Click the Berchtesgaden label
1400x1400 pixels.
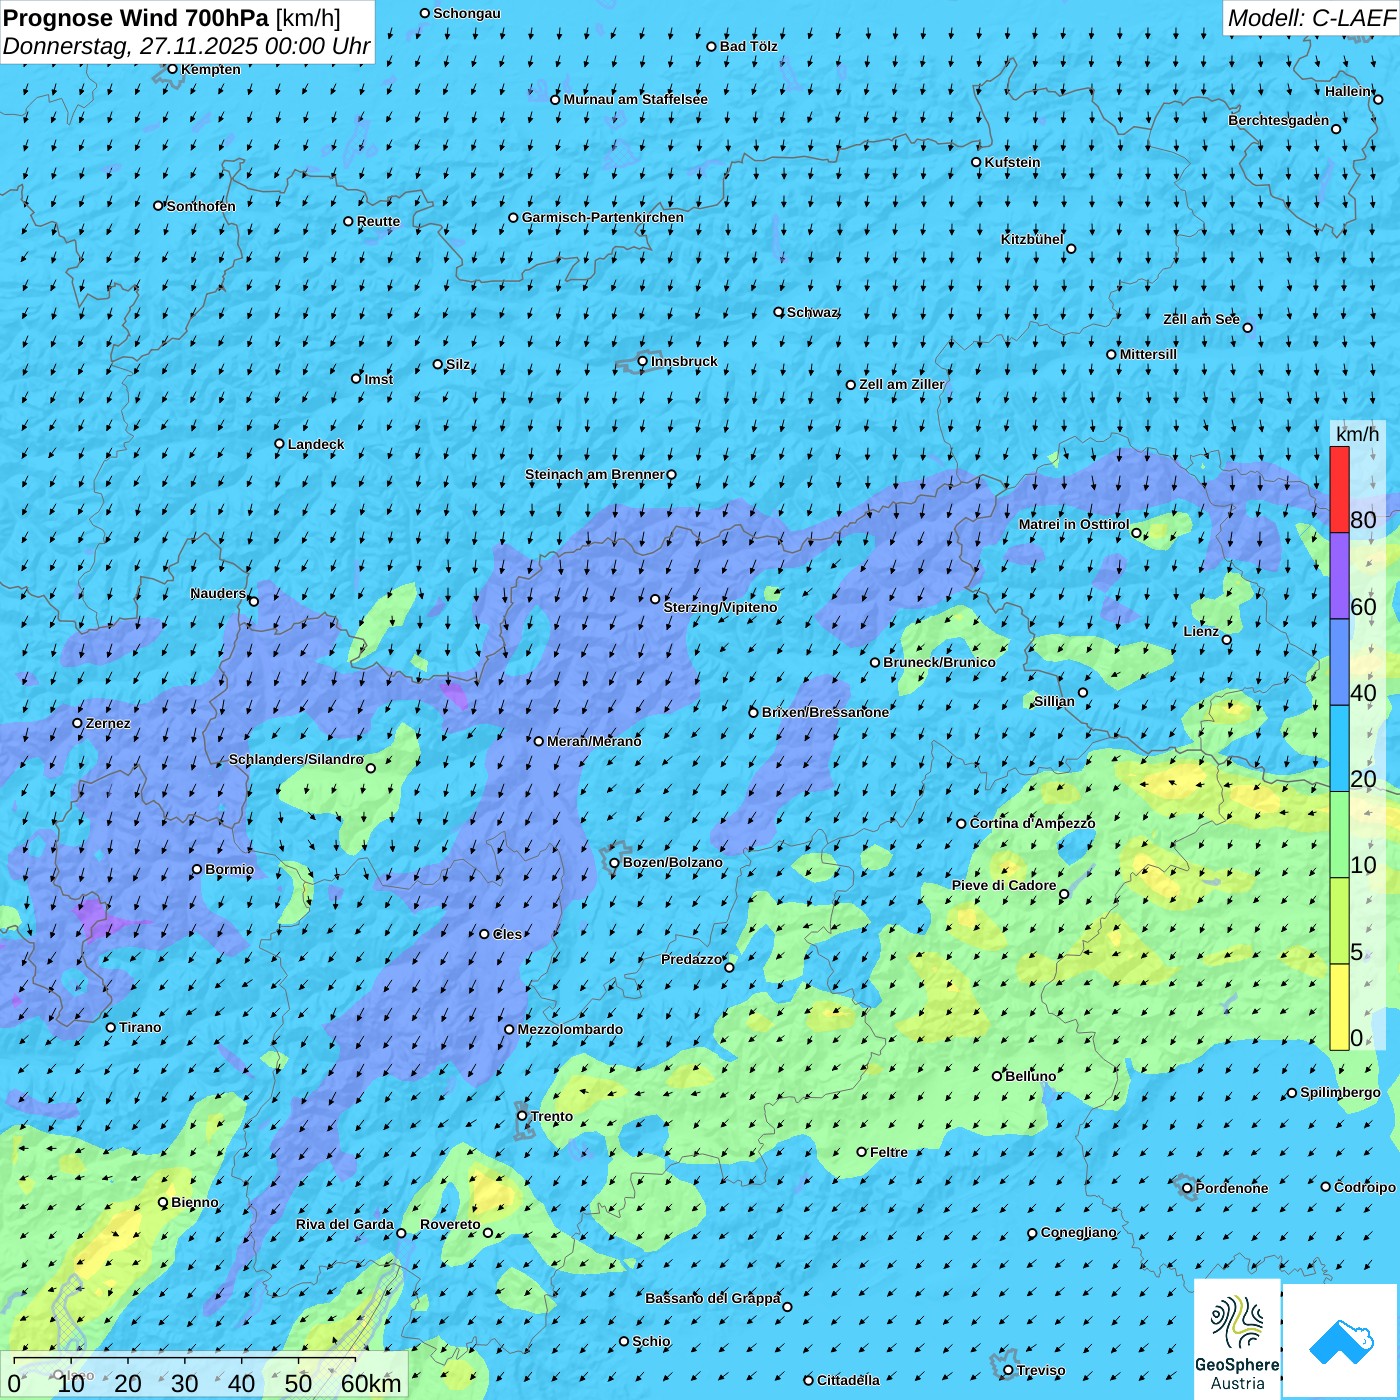click(x=1279, y=120)
